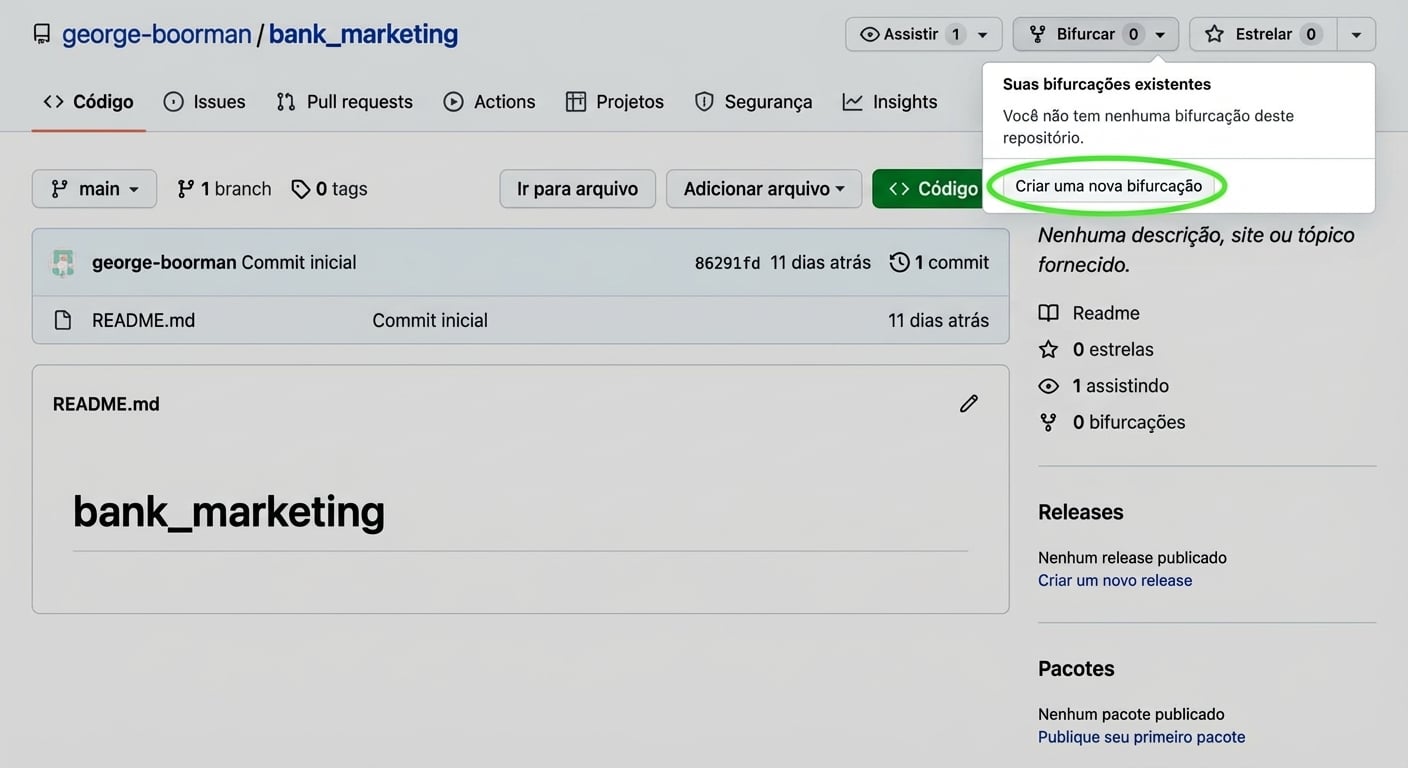
Task: Click the code brackets icon on Código tab
Action: [53, 102]
